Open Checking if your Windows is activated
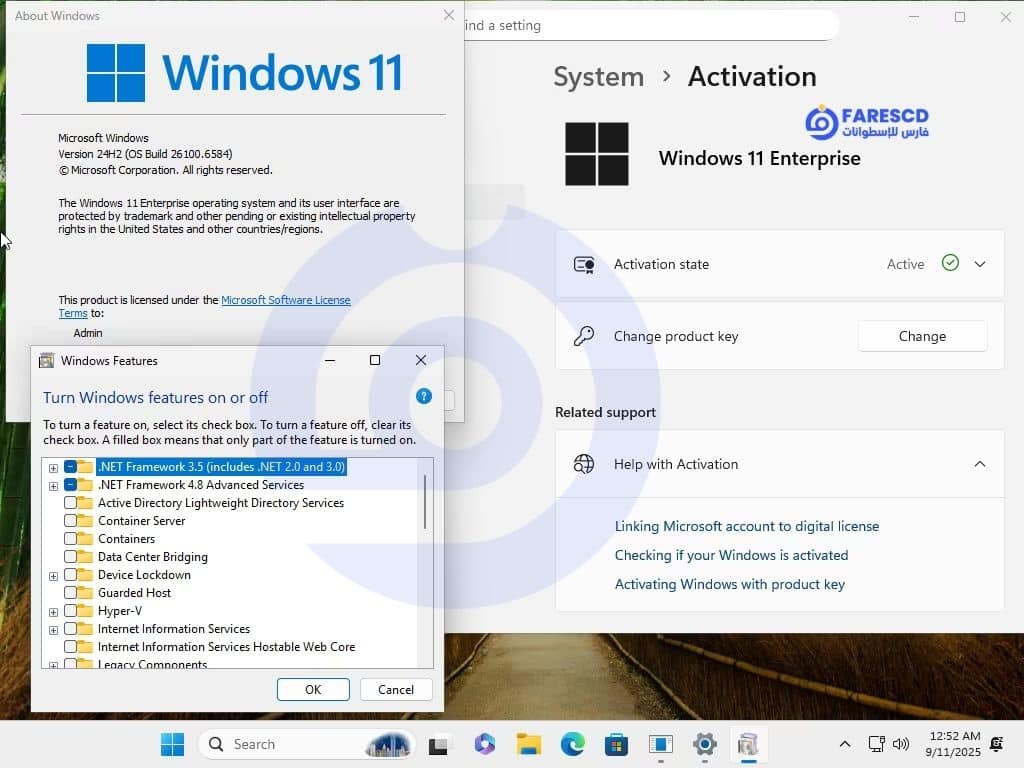 click(731, 555)
